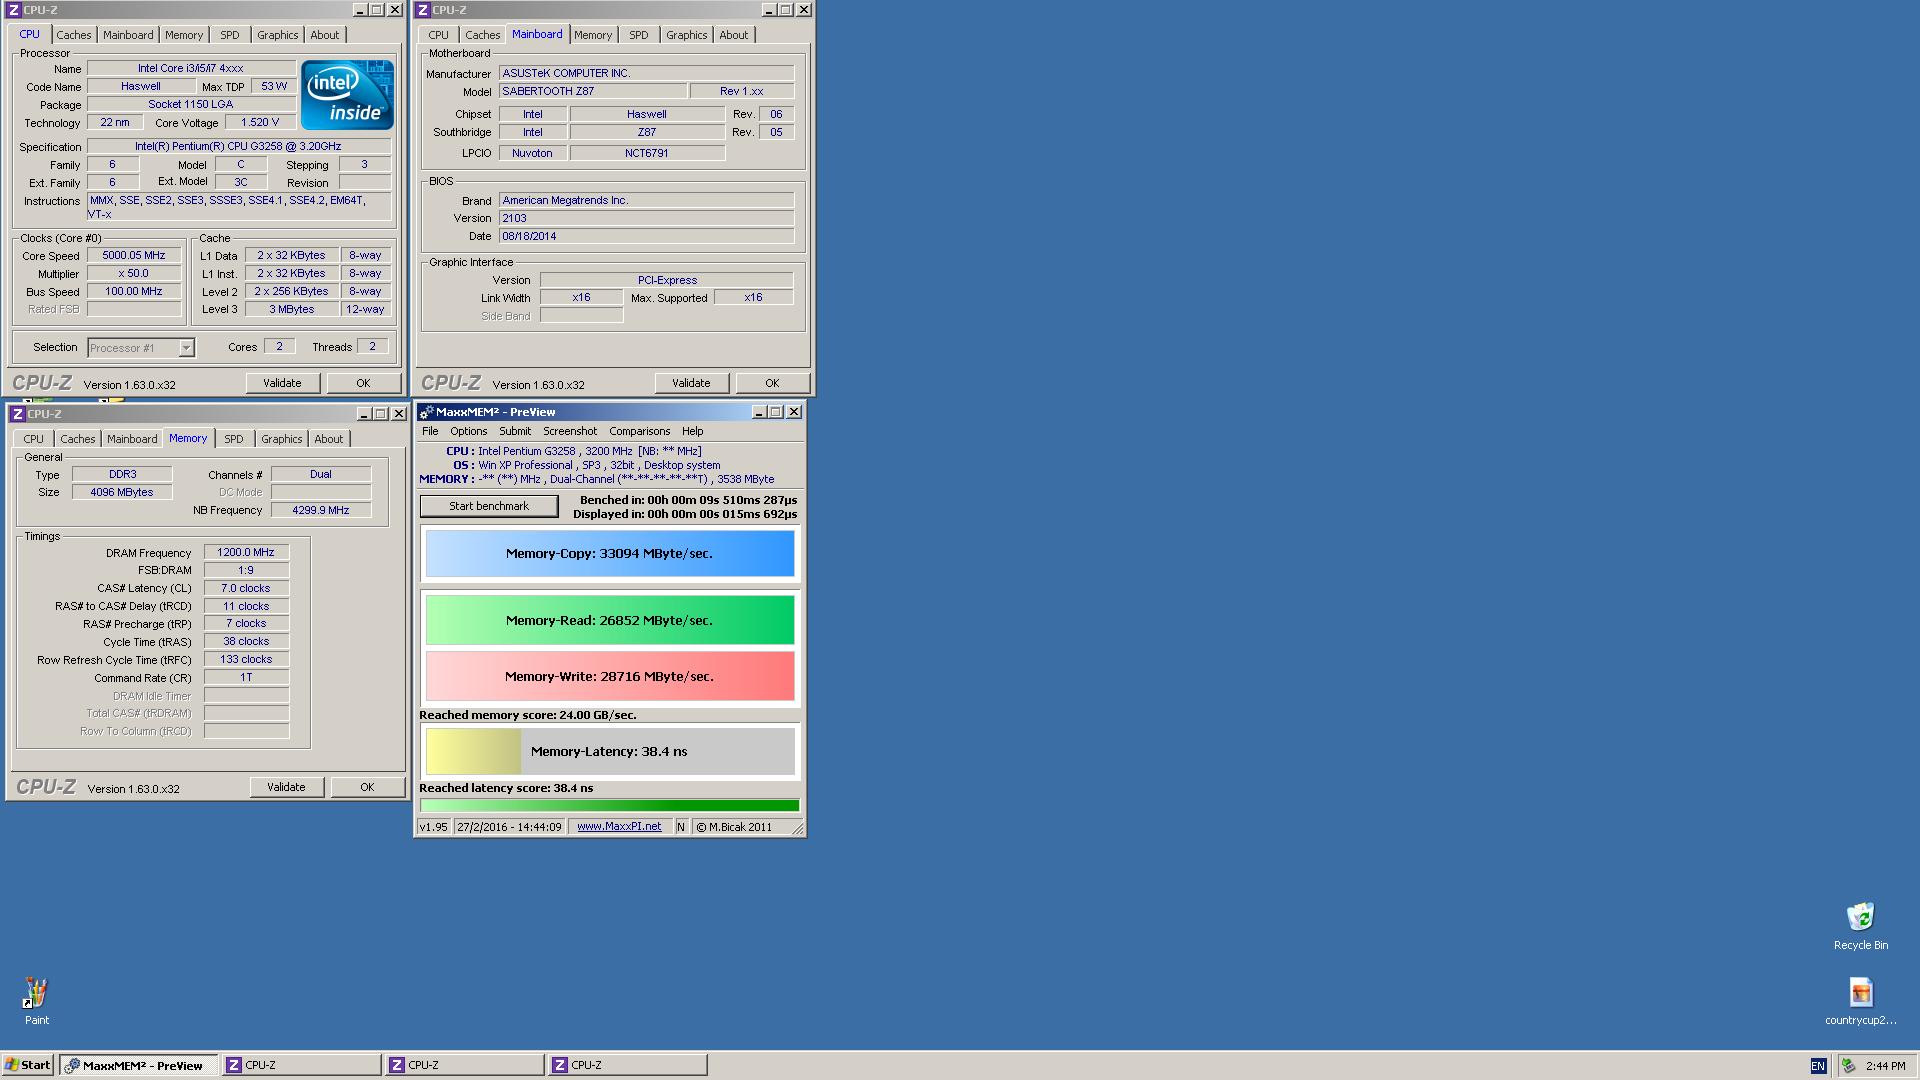Click the Channels # Dual field
1920x1080 pixels.
click(x=321, y=474)
